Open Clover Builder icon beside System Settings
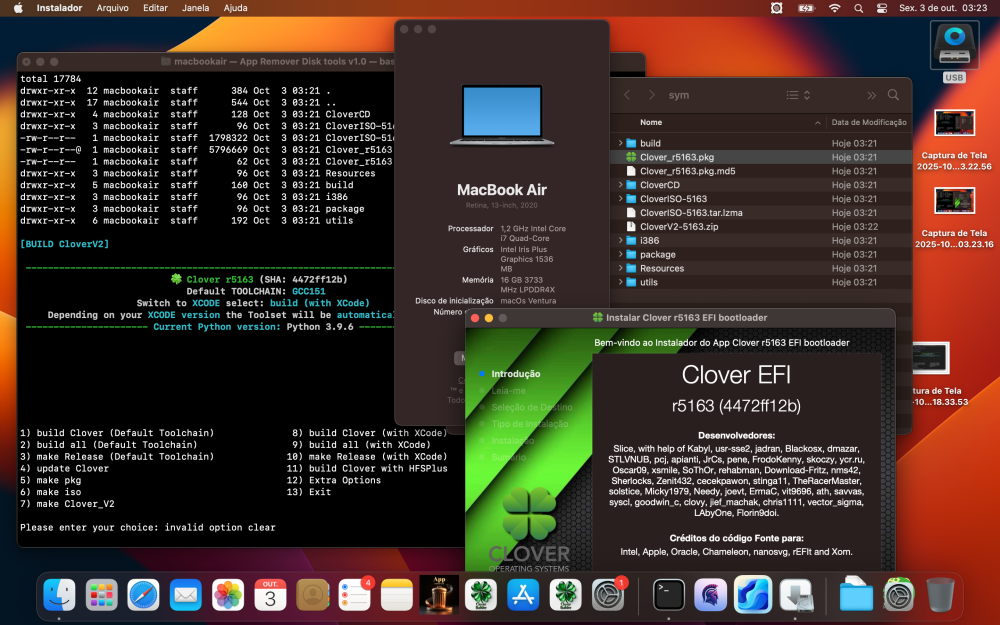Screen dimensions: 1000x625 pos(565,595)
